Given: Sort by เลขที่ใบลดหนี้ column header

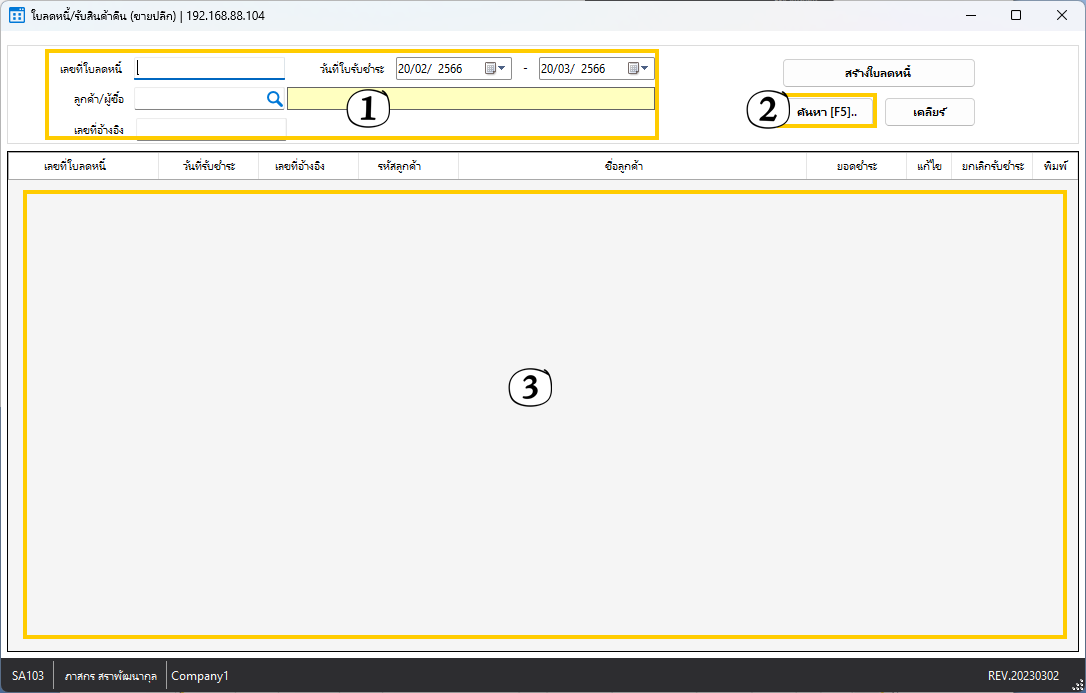Looking at the screenshot, I should 75,166.
